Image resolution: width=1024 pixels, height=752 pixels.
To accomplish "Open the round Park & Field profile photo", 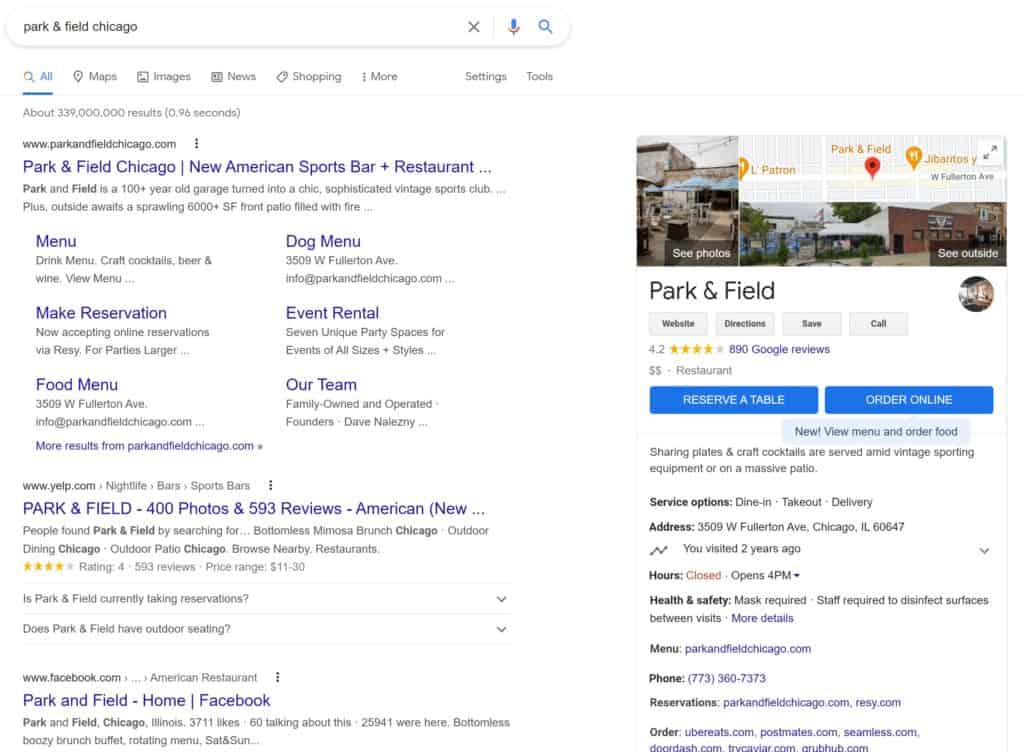I will [x=976, y=294].
